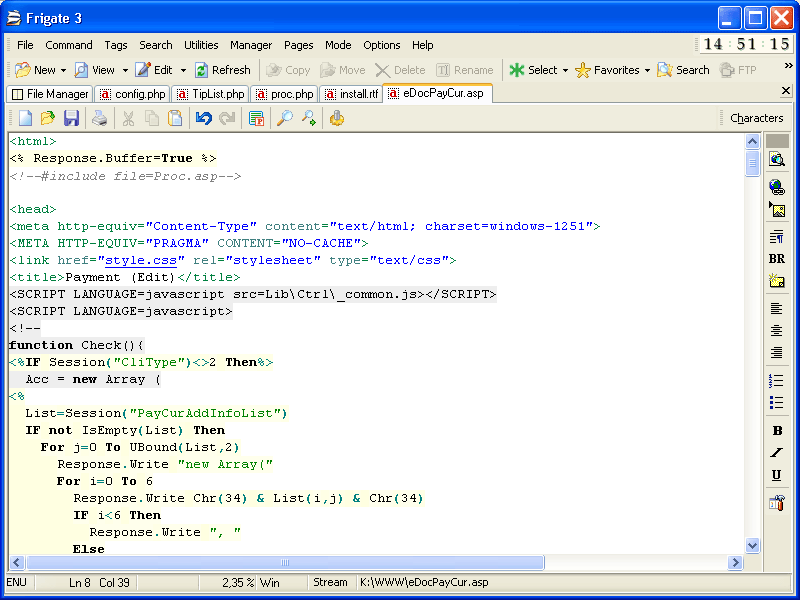Undo the last edit
This screenshot has height=600, width=800.
(x=203, y=118)
